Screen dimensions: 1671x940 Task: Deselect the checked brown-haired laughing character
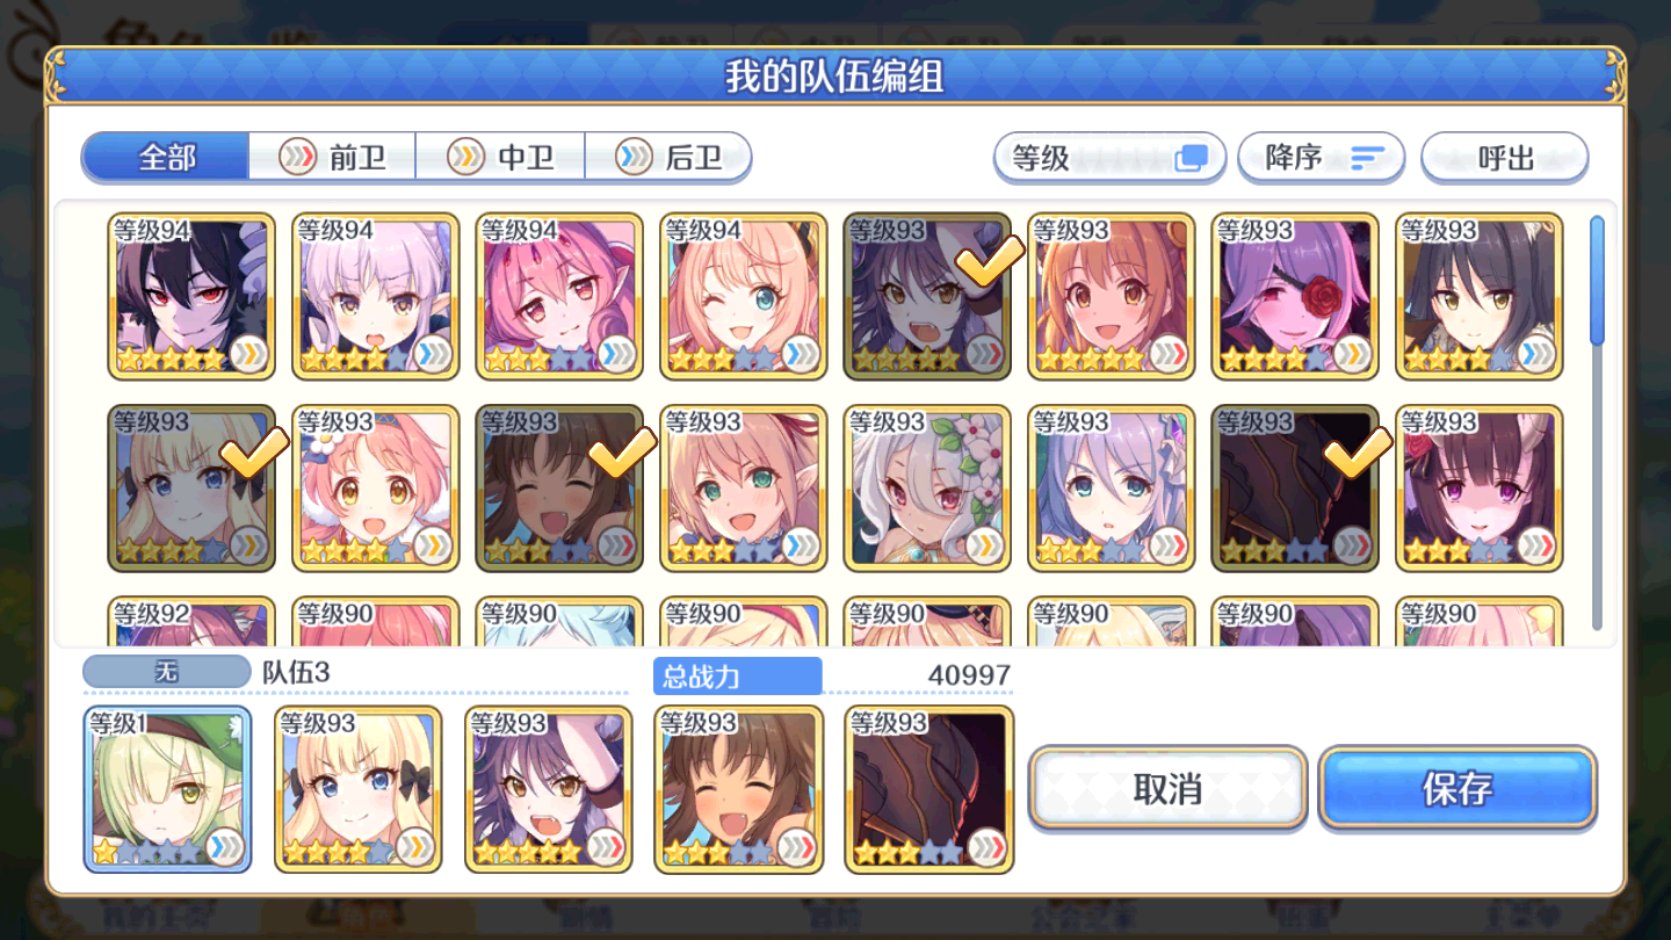click(559, 488)
